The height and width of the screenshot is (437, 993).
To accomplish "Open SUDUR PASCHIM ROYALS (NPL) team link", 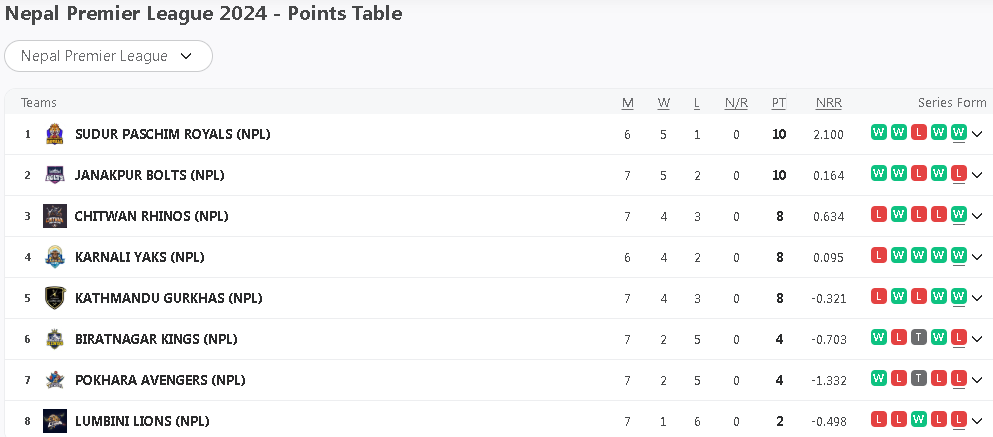I will pyautogui.click(x=172, y=134).
